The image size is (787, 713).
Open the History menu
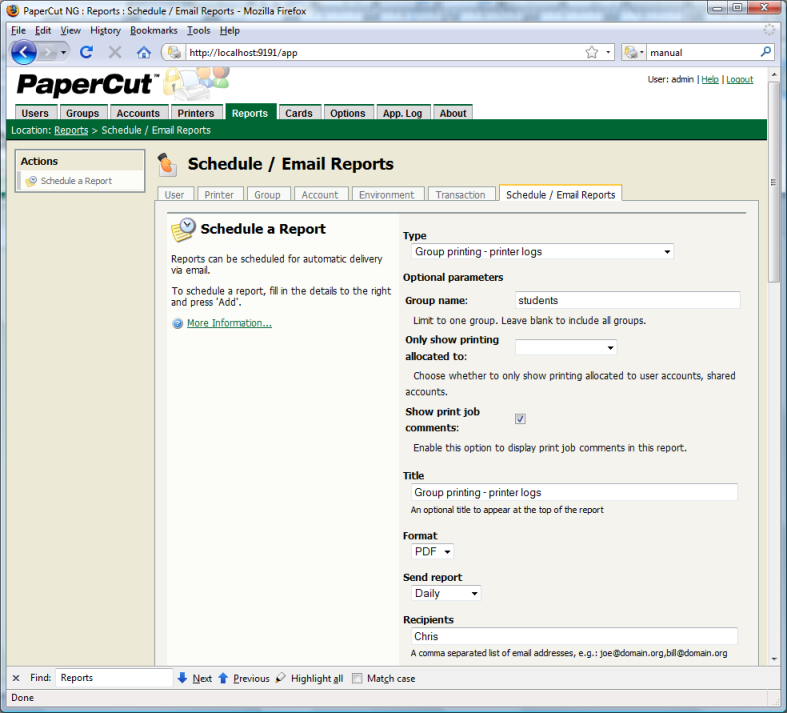click(105, 31)
